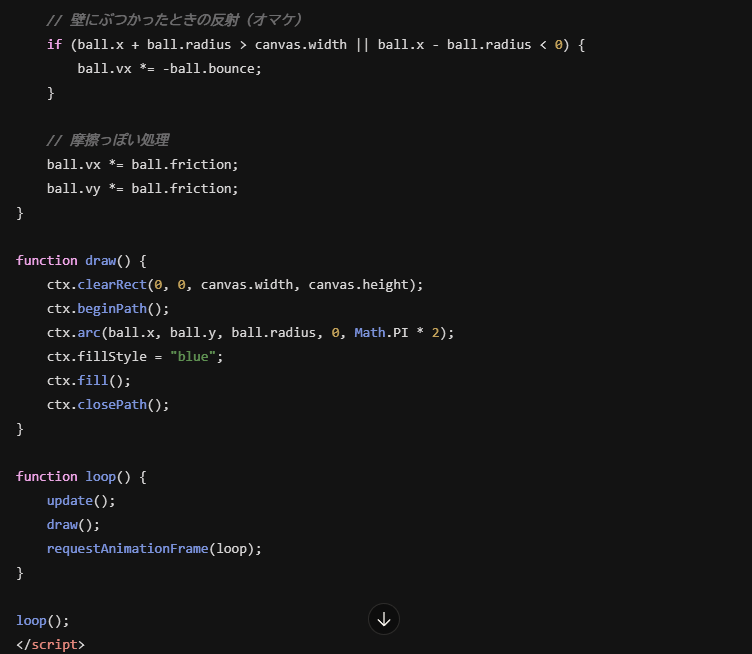Click the scroll-to-bottom arrow button
Screen dimensions: 752x654
click(x=384, y=619)
